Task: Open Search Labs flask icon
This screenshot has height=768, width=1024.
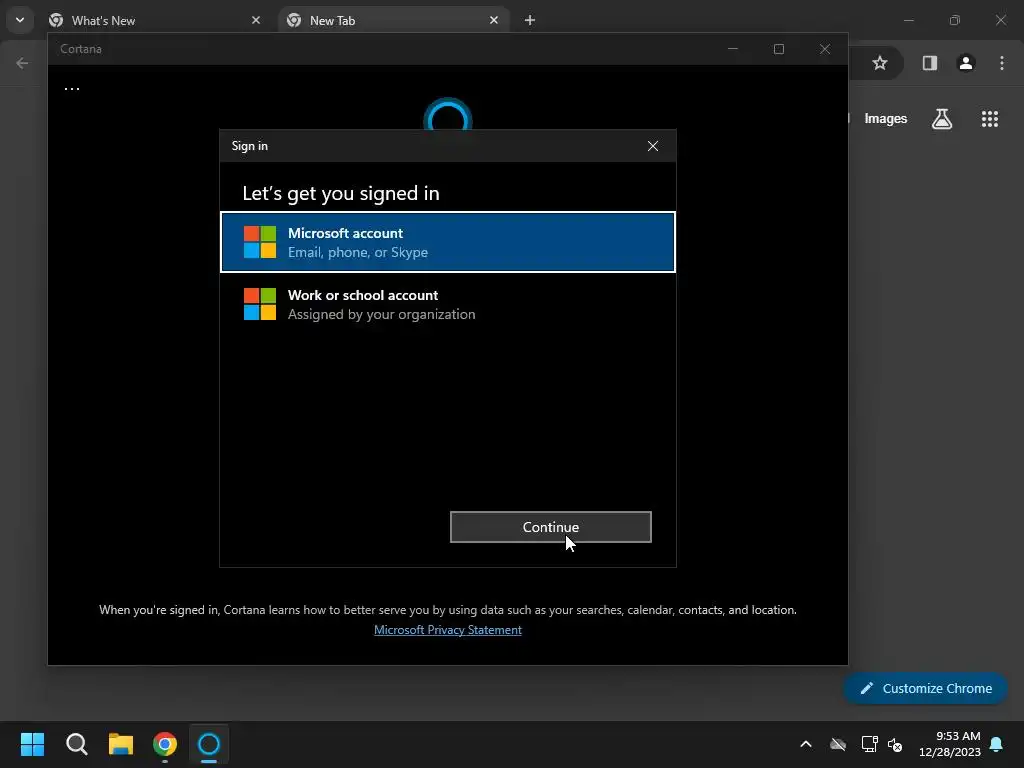Action: 941,119
